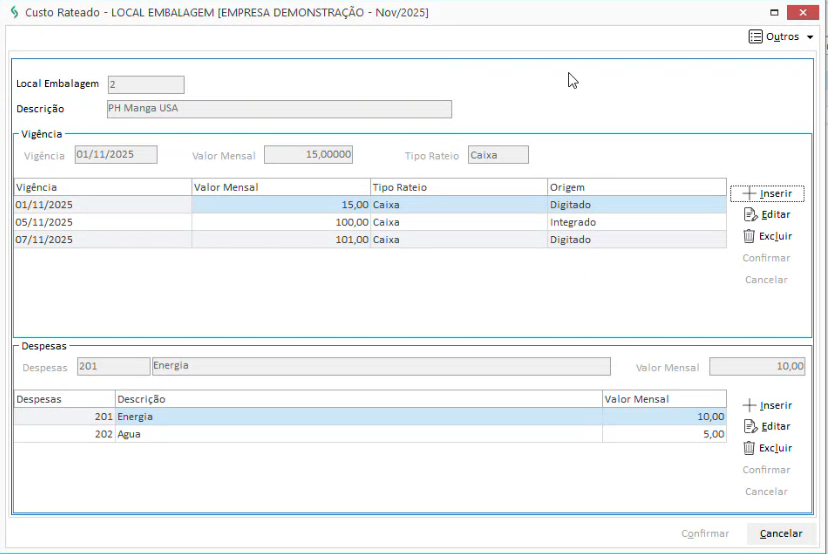Image resolution: width=828 pixels, height=554 pixels.
Task: Click Excluir trash icon in Despesas section
Action: pyautogui.click(x=749, y=448)
